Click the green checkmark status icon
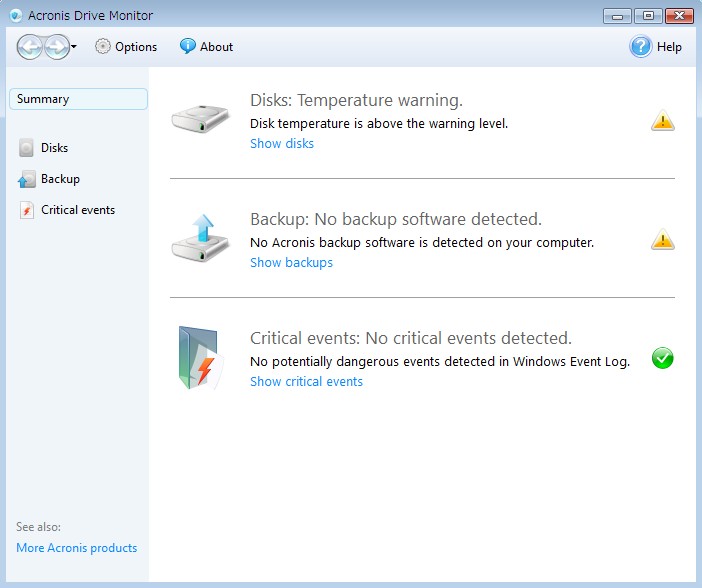This screenshot has height=588, width=702. 663,358
